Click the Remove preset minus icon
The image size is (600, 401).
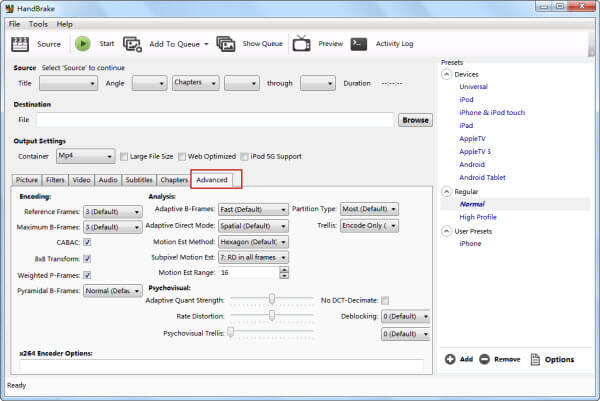pos(484,359)
